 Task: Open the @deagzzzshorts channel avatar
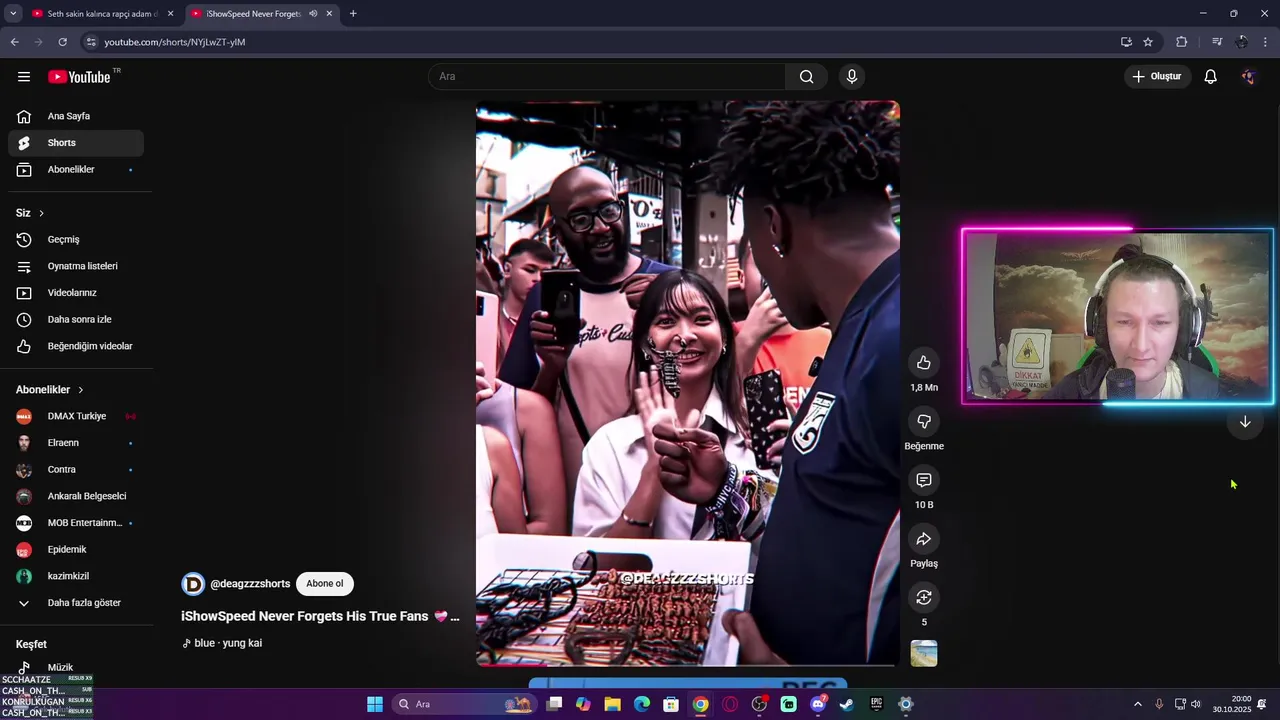pyautogui.click(x=193, y=584)
